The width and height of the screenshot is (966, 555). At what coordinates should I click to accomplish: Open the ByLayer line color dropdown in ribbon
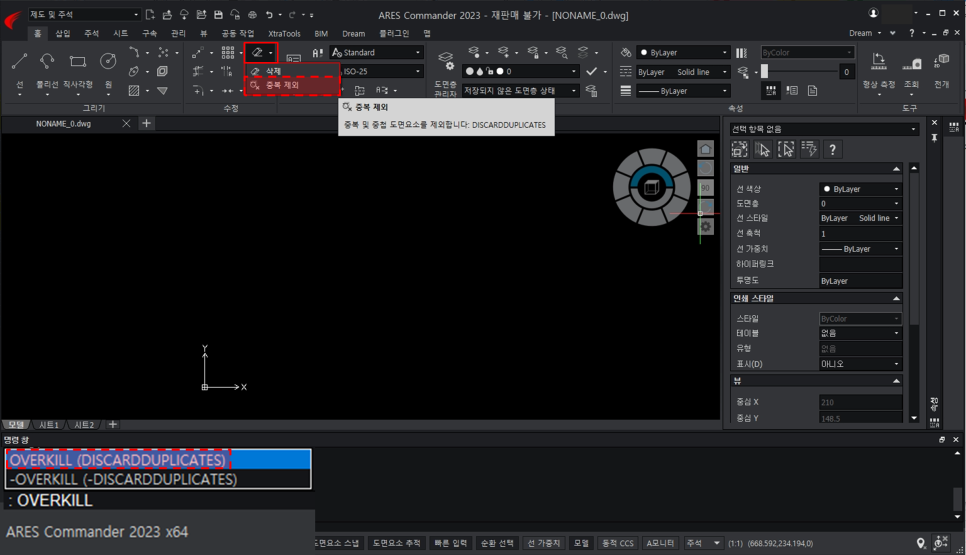click(x=683, y=52)
